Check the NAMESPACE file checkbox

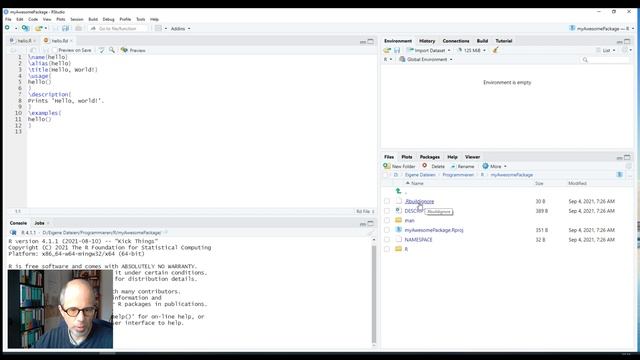(x=387, y=240)
